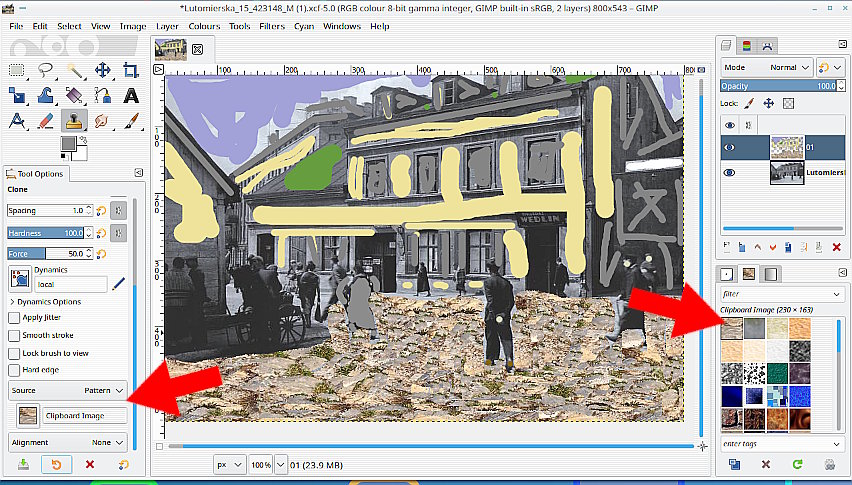Reset the Spacing value to default
The image size is (852, 485).
tap(101, 211)
